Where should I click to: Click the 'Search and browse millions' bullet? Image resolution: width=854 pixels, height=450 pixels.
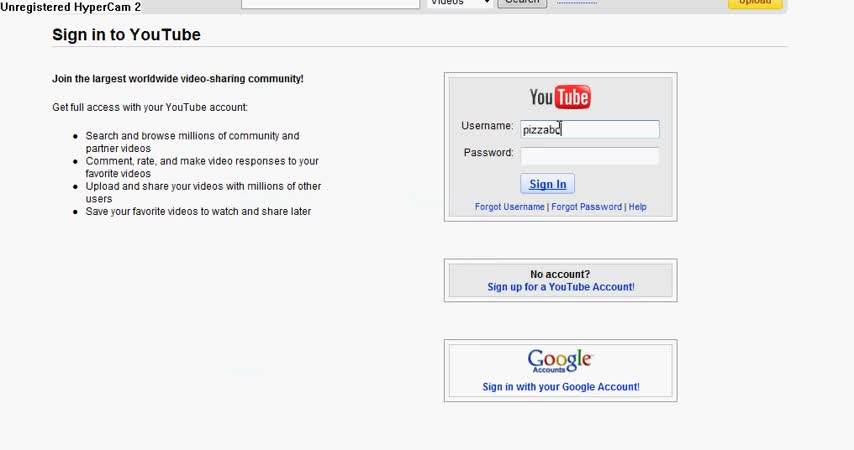tap(192, 142)
